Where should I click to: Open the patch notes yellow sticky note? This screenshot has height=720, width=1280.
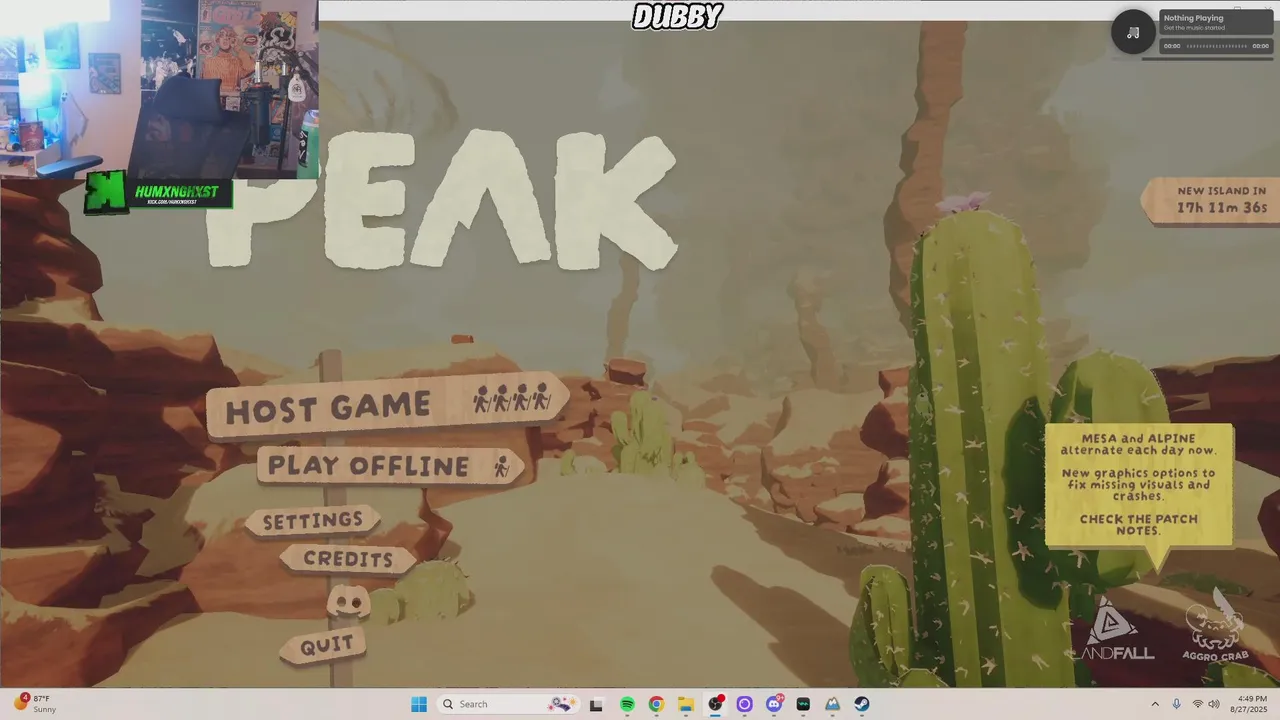pyautogui.click(x=1139, y=486)
